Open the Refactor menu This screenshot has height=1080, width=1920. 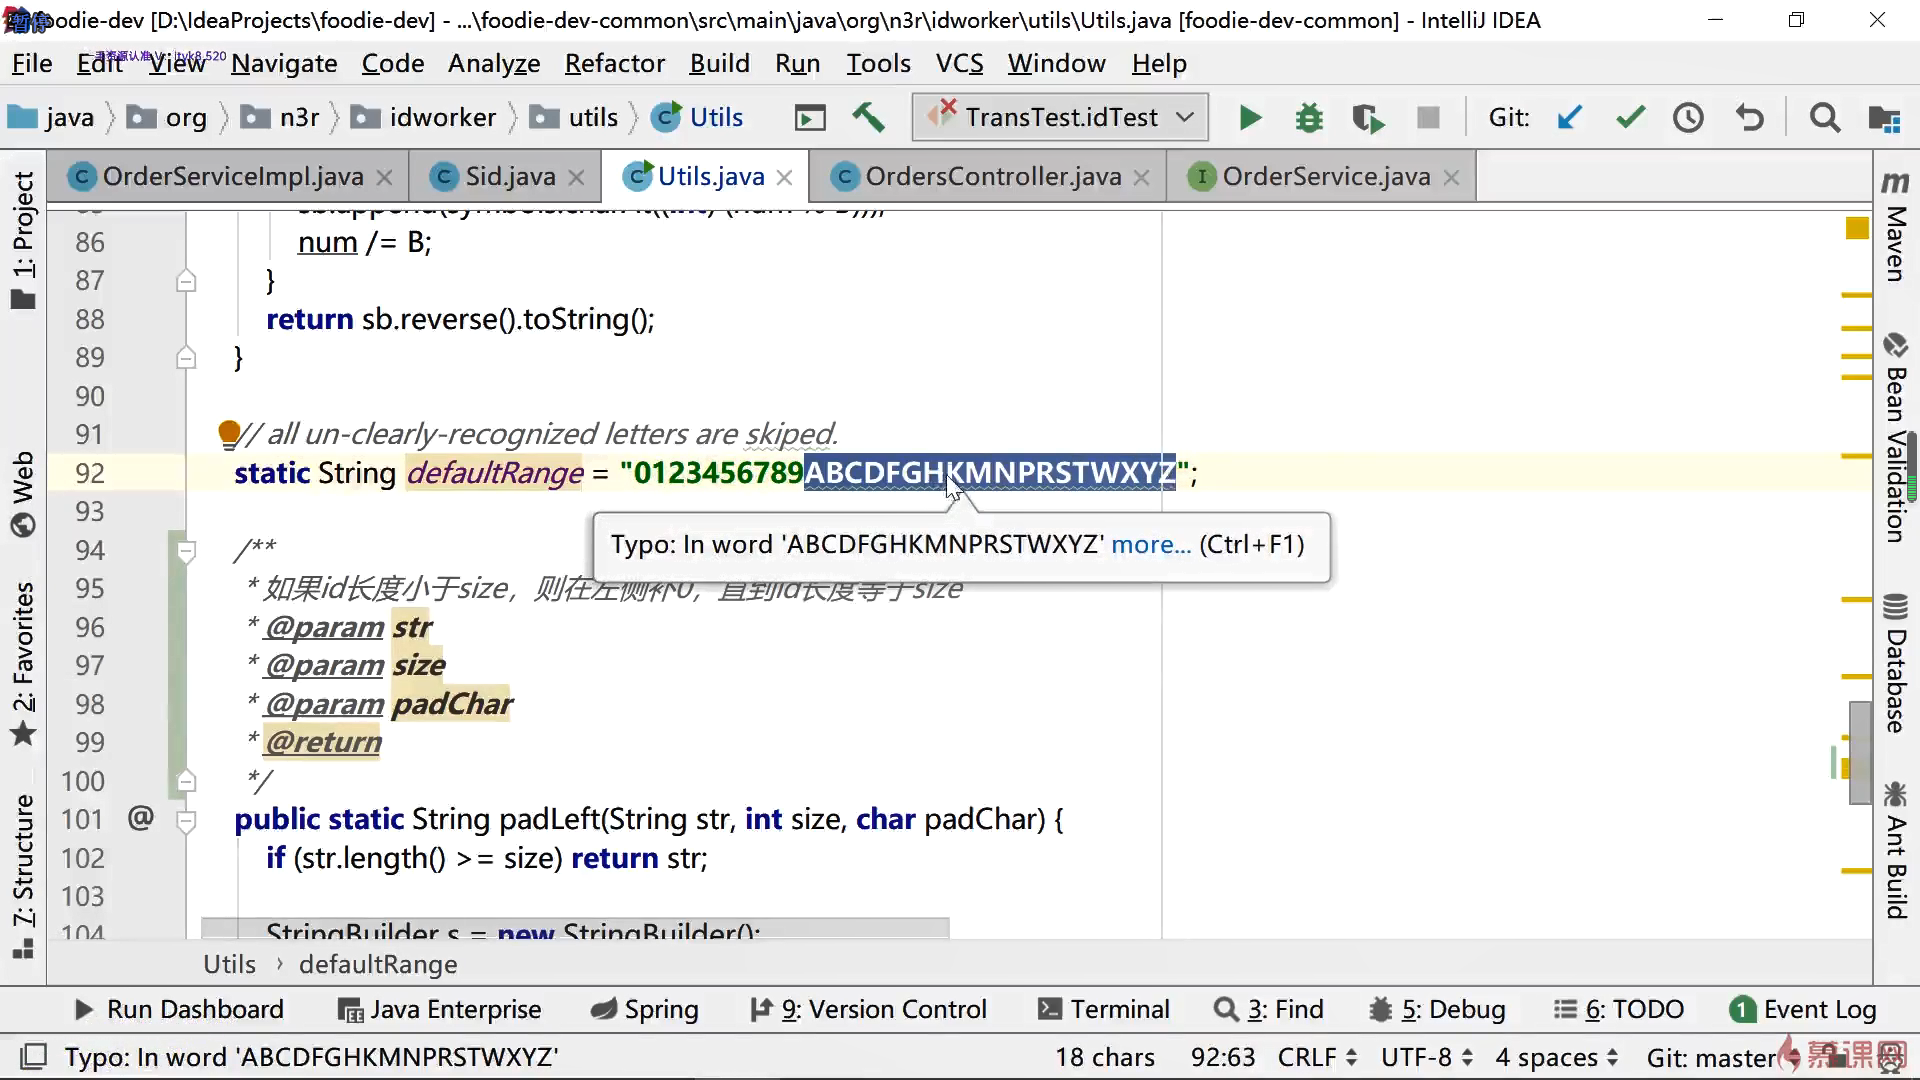click(x=614, y=64)
